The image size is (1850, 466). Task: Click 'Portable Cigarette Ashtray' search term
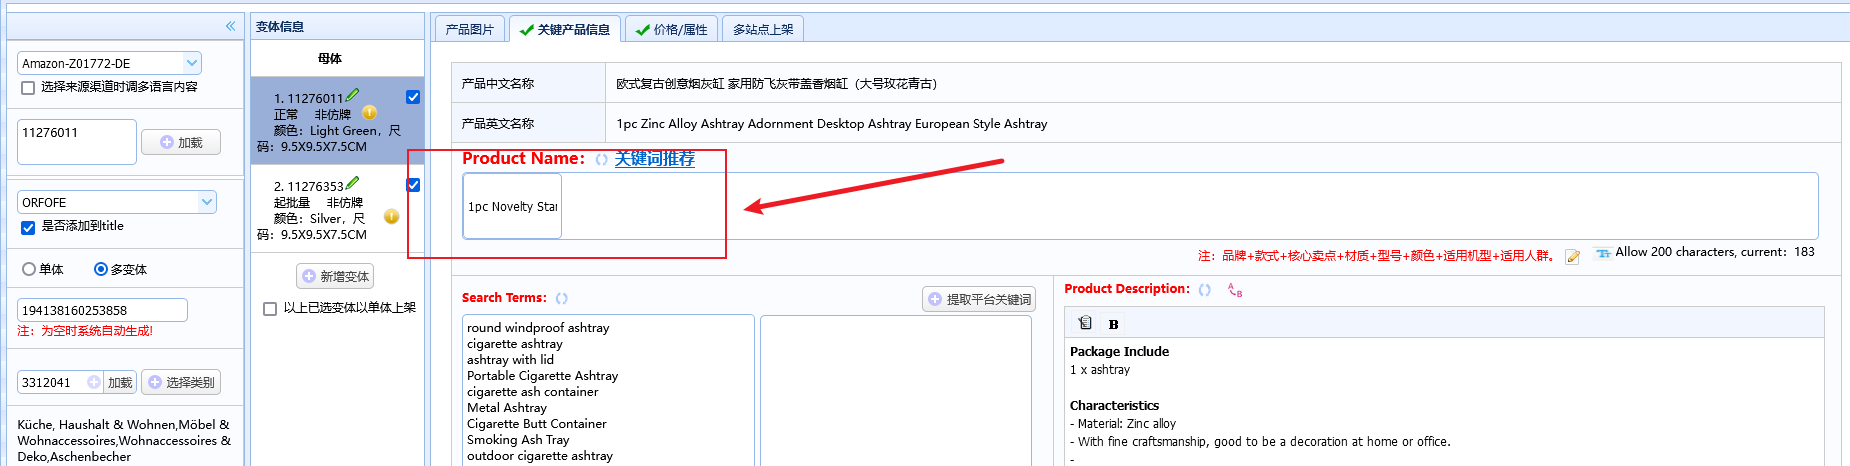[x=542, y=376]
